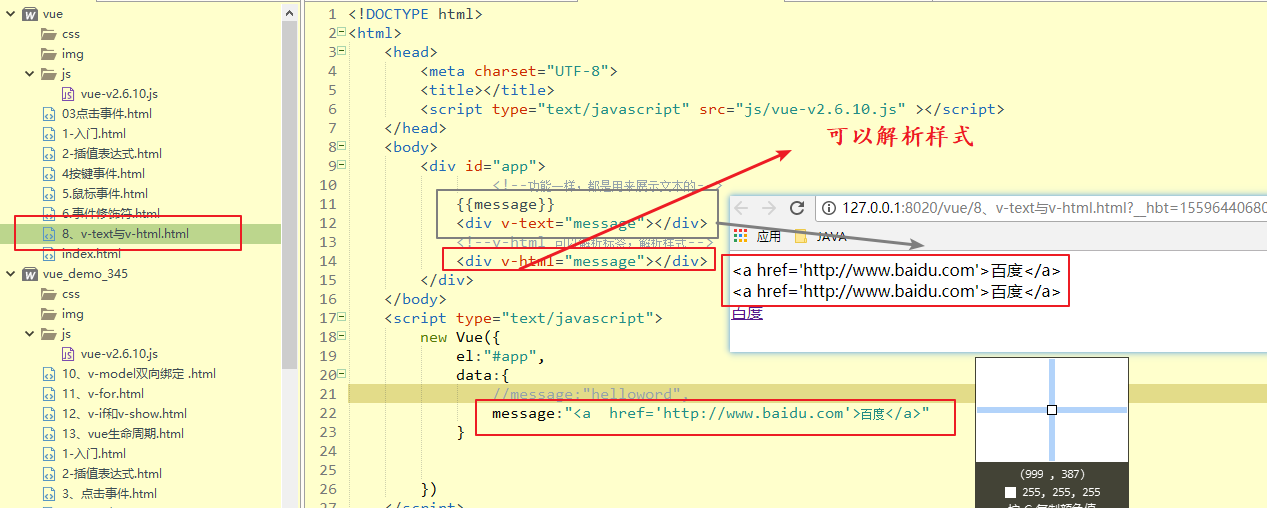Fold the data object on line 20
The width and height of the screenshot is (1267, 508).
pyautogui.click(x=341, y=374)
